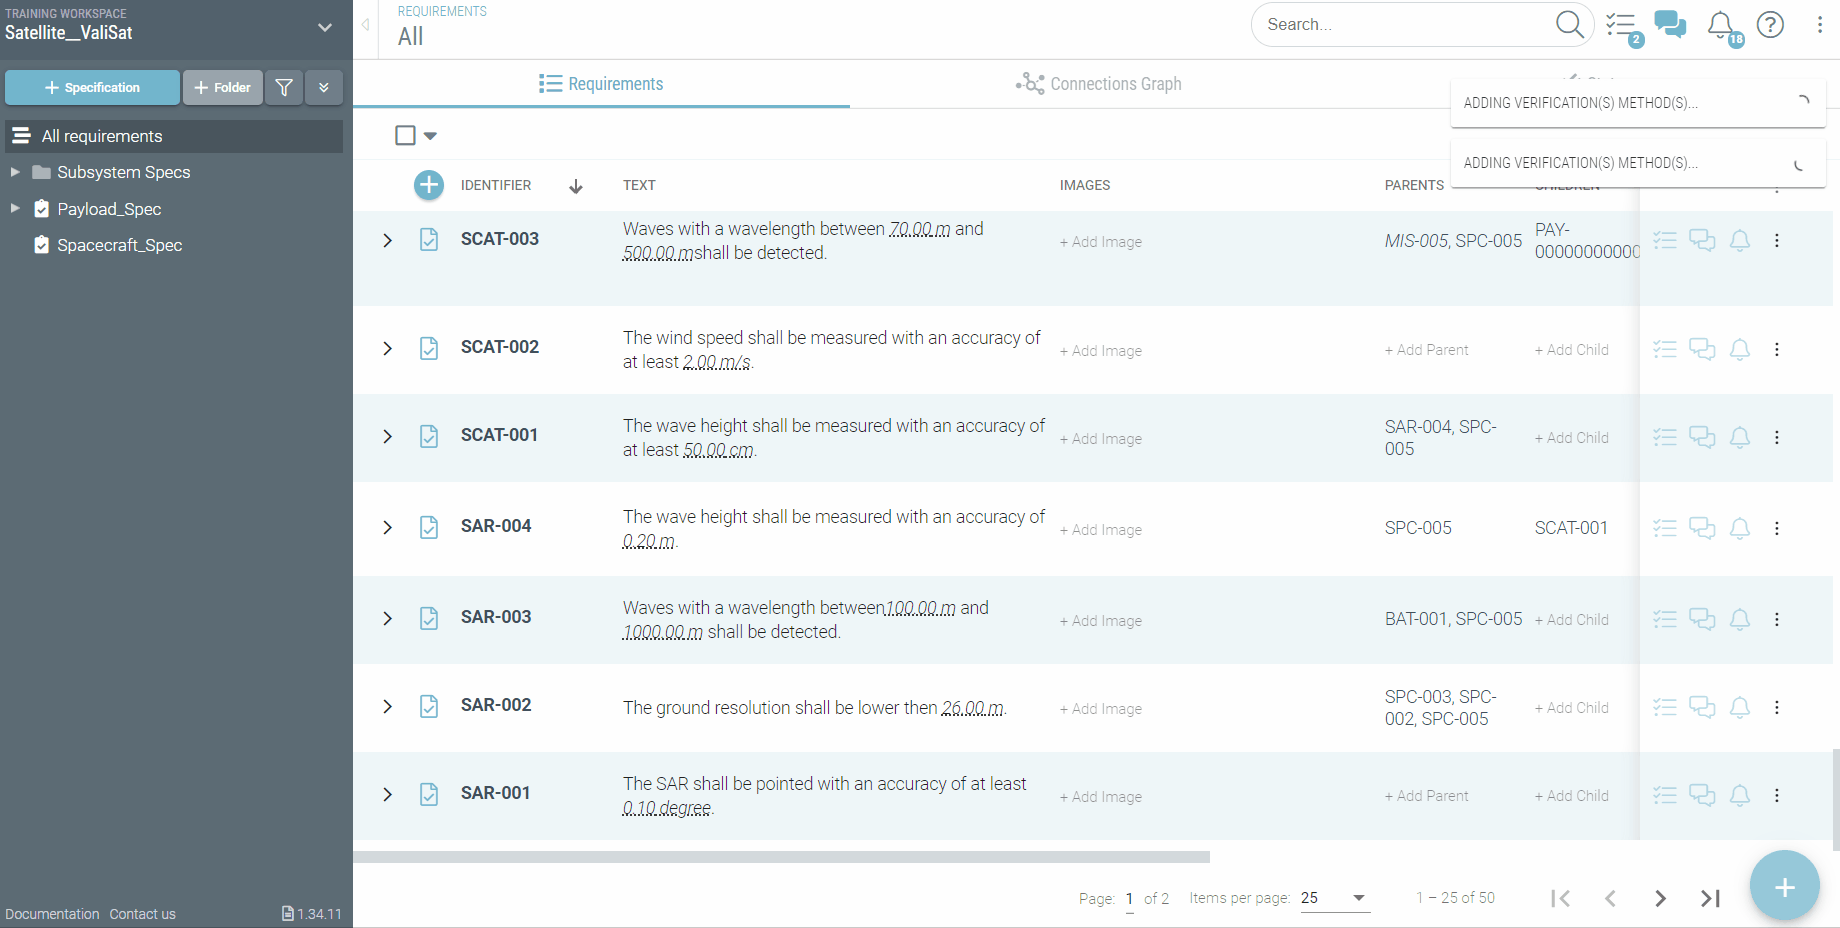Open the Satellite_ValiSat workspace dropdown
This screenshot has width=1840, height=928.
pos(324,27)
